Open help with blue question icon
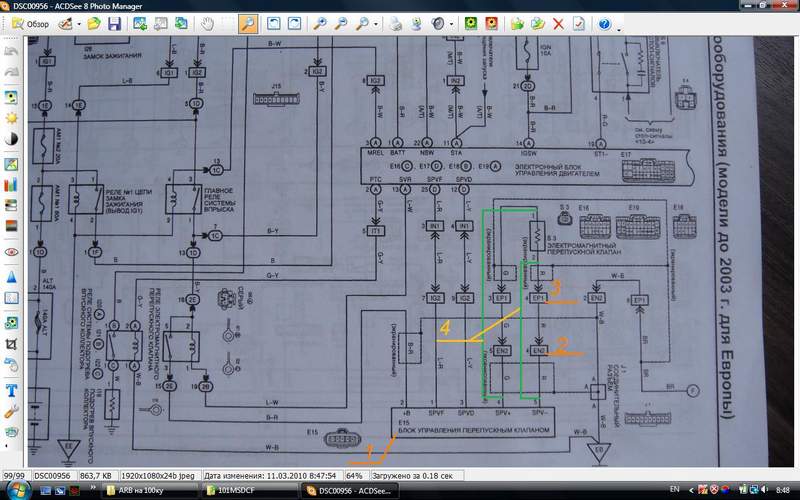 tap(605, 24)
